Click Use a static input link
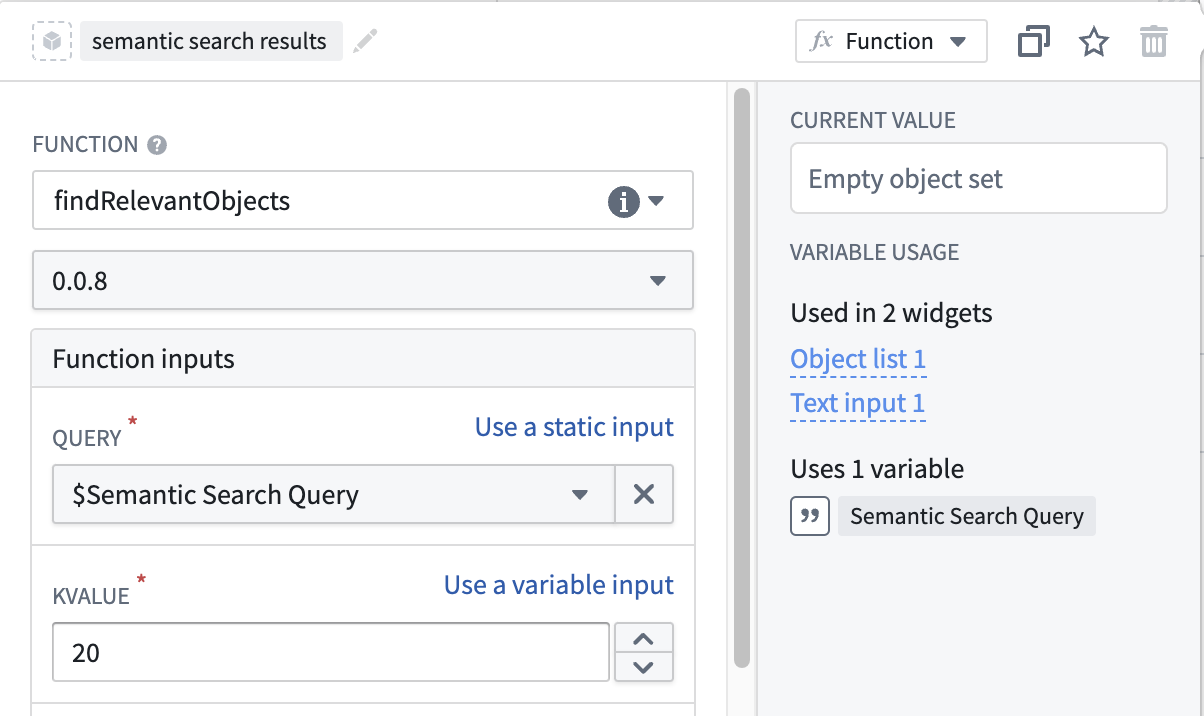 (x=574, y=427)
